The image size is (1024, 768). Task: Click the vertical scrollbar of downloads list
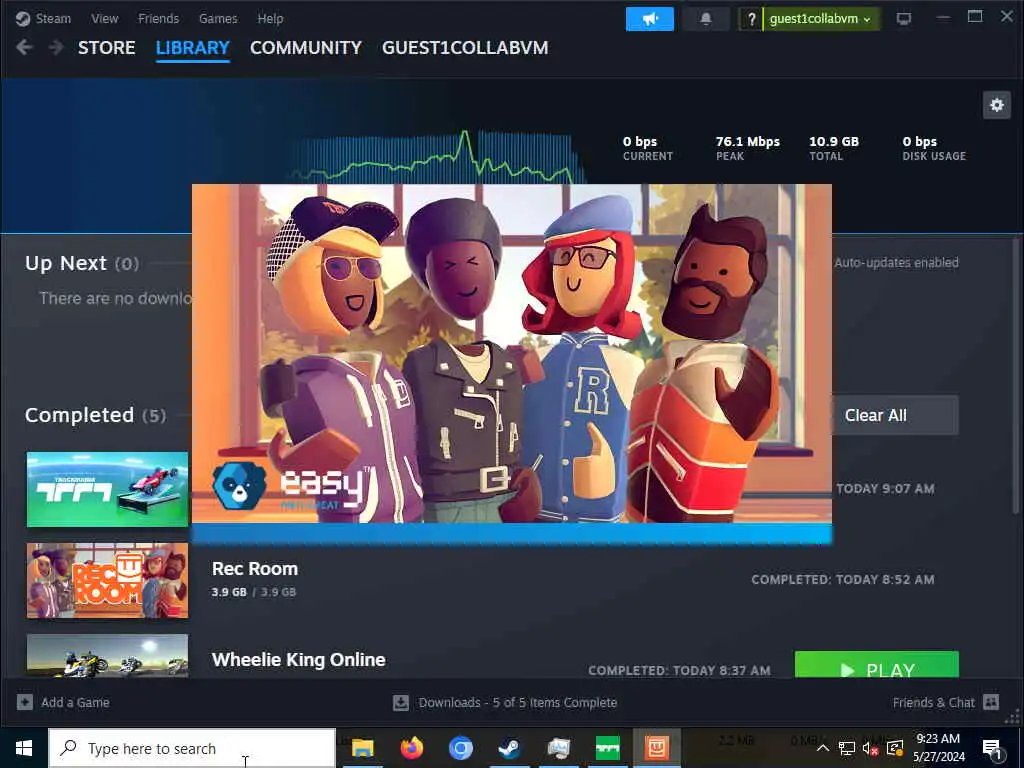1016,376
